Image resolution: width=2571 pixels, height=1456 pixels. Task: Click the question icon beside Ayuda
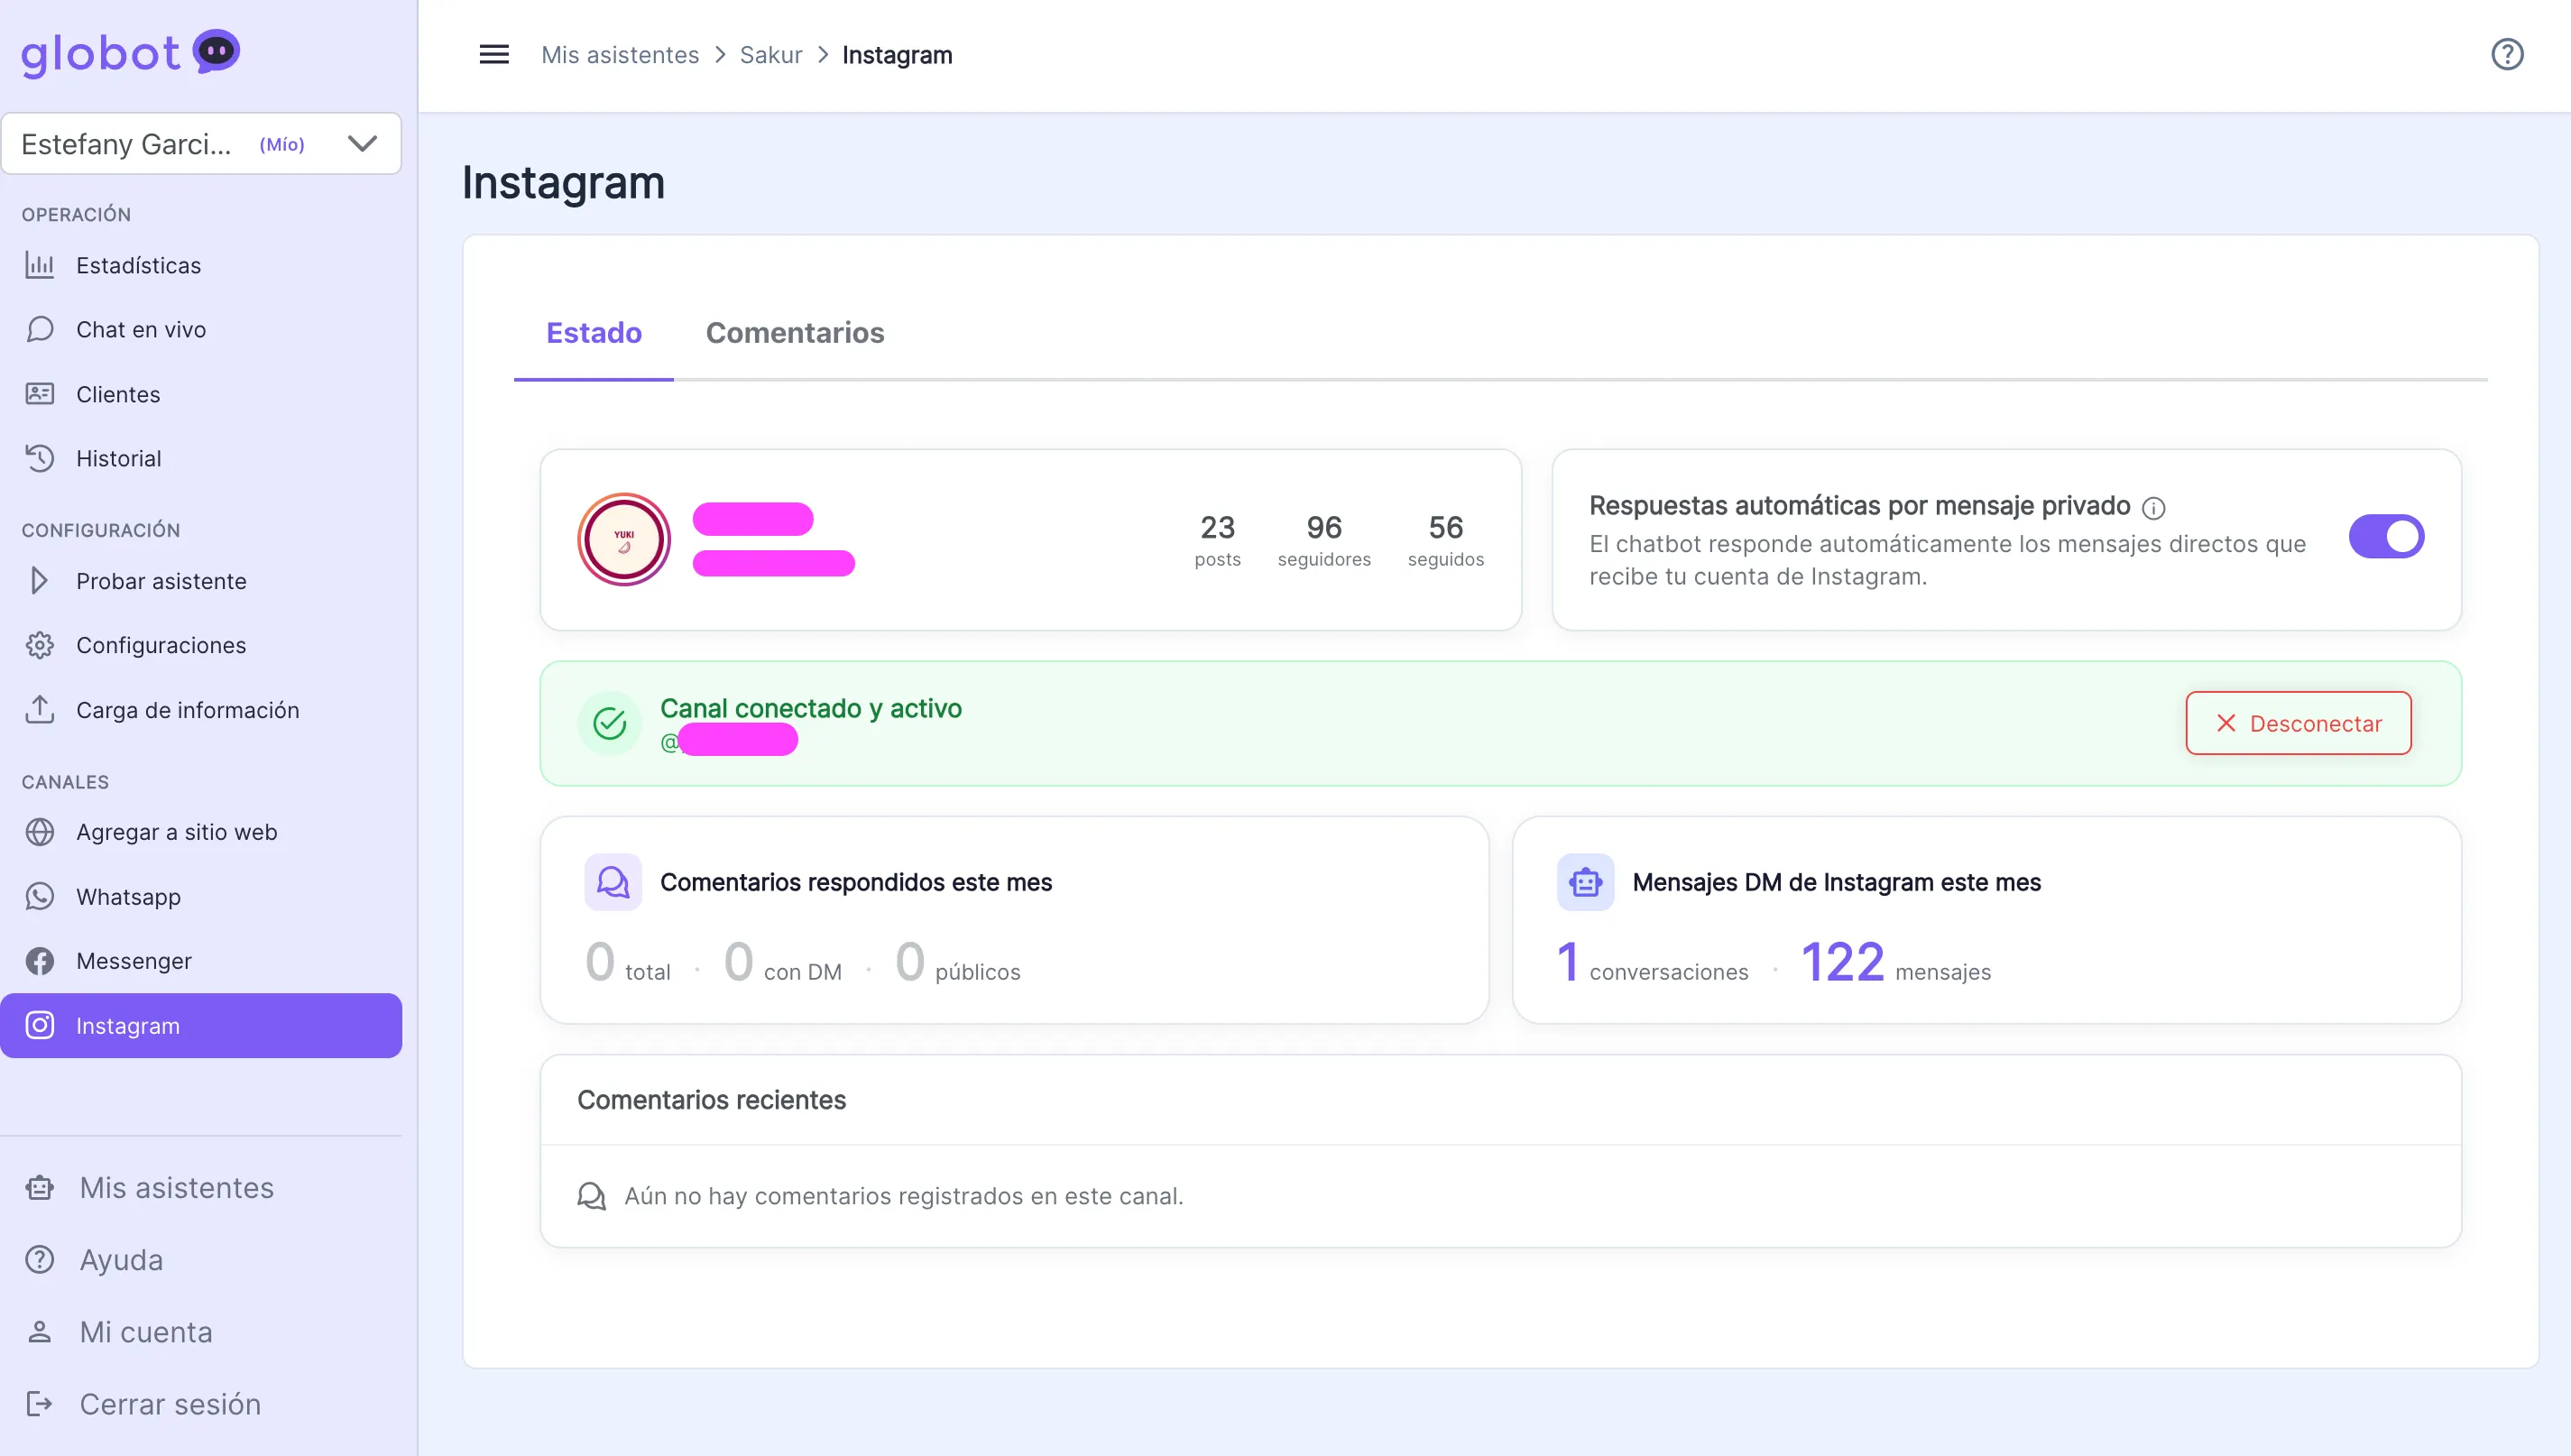coord(40,1259)
